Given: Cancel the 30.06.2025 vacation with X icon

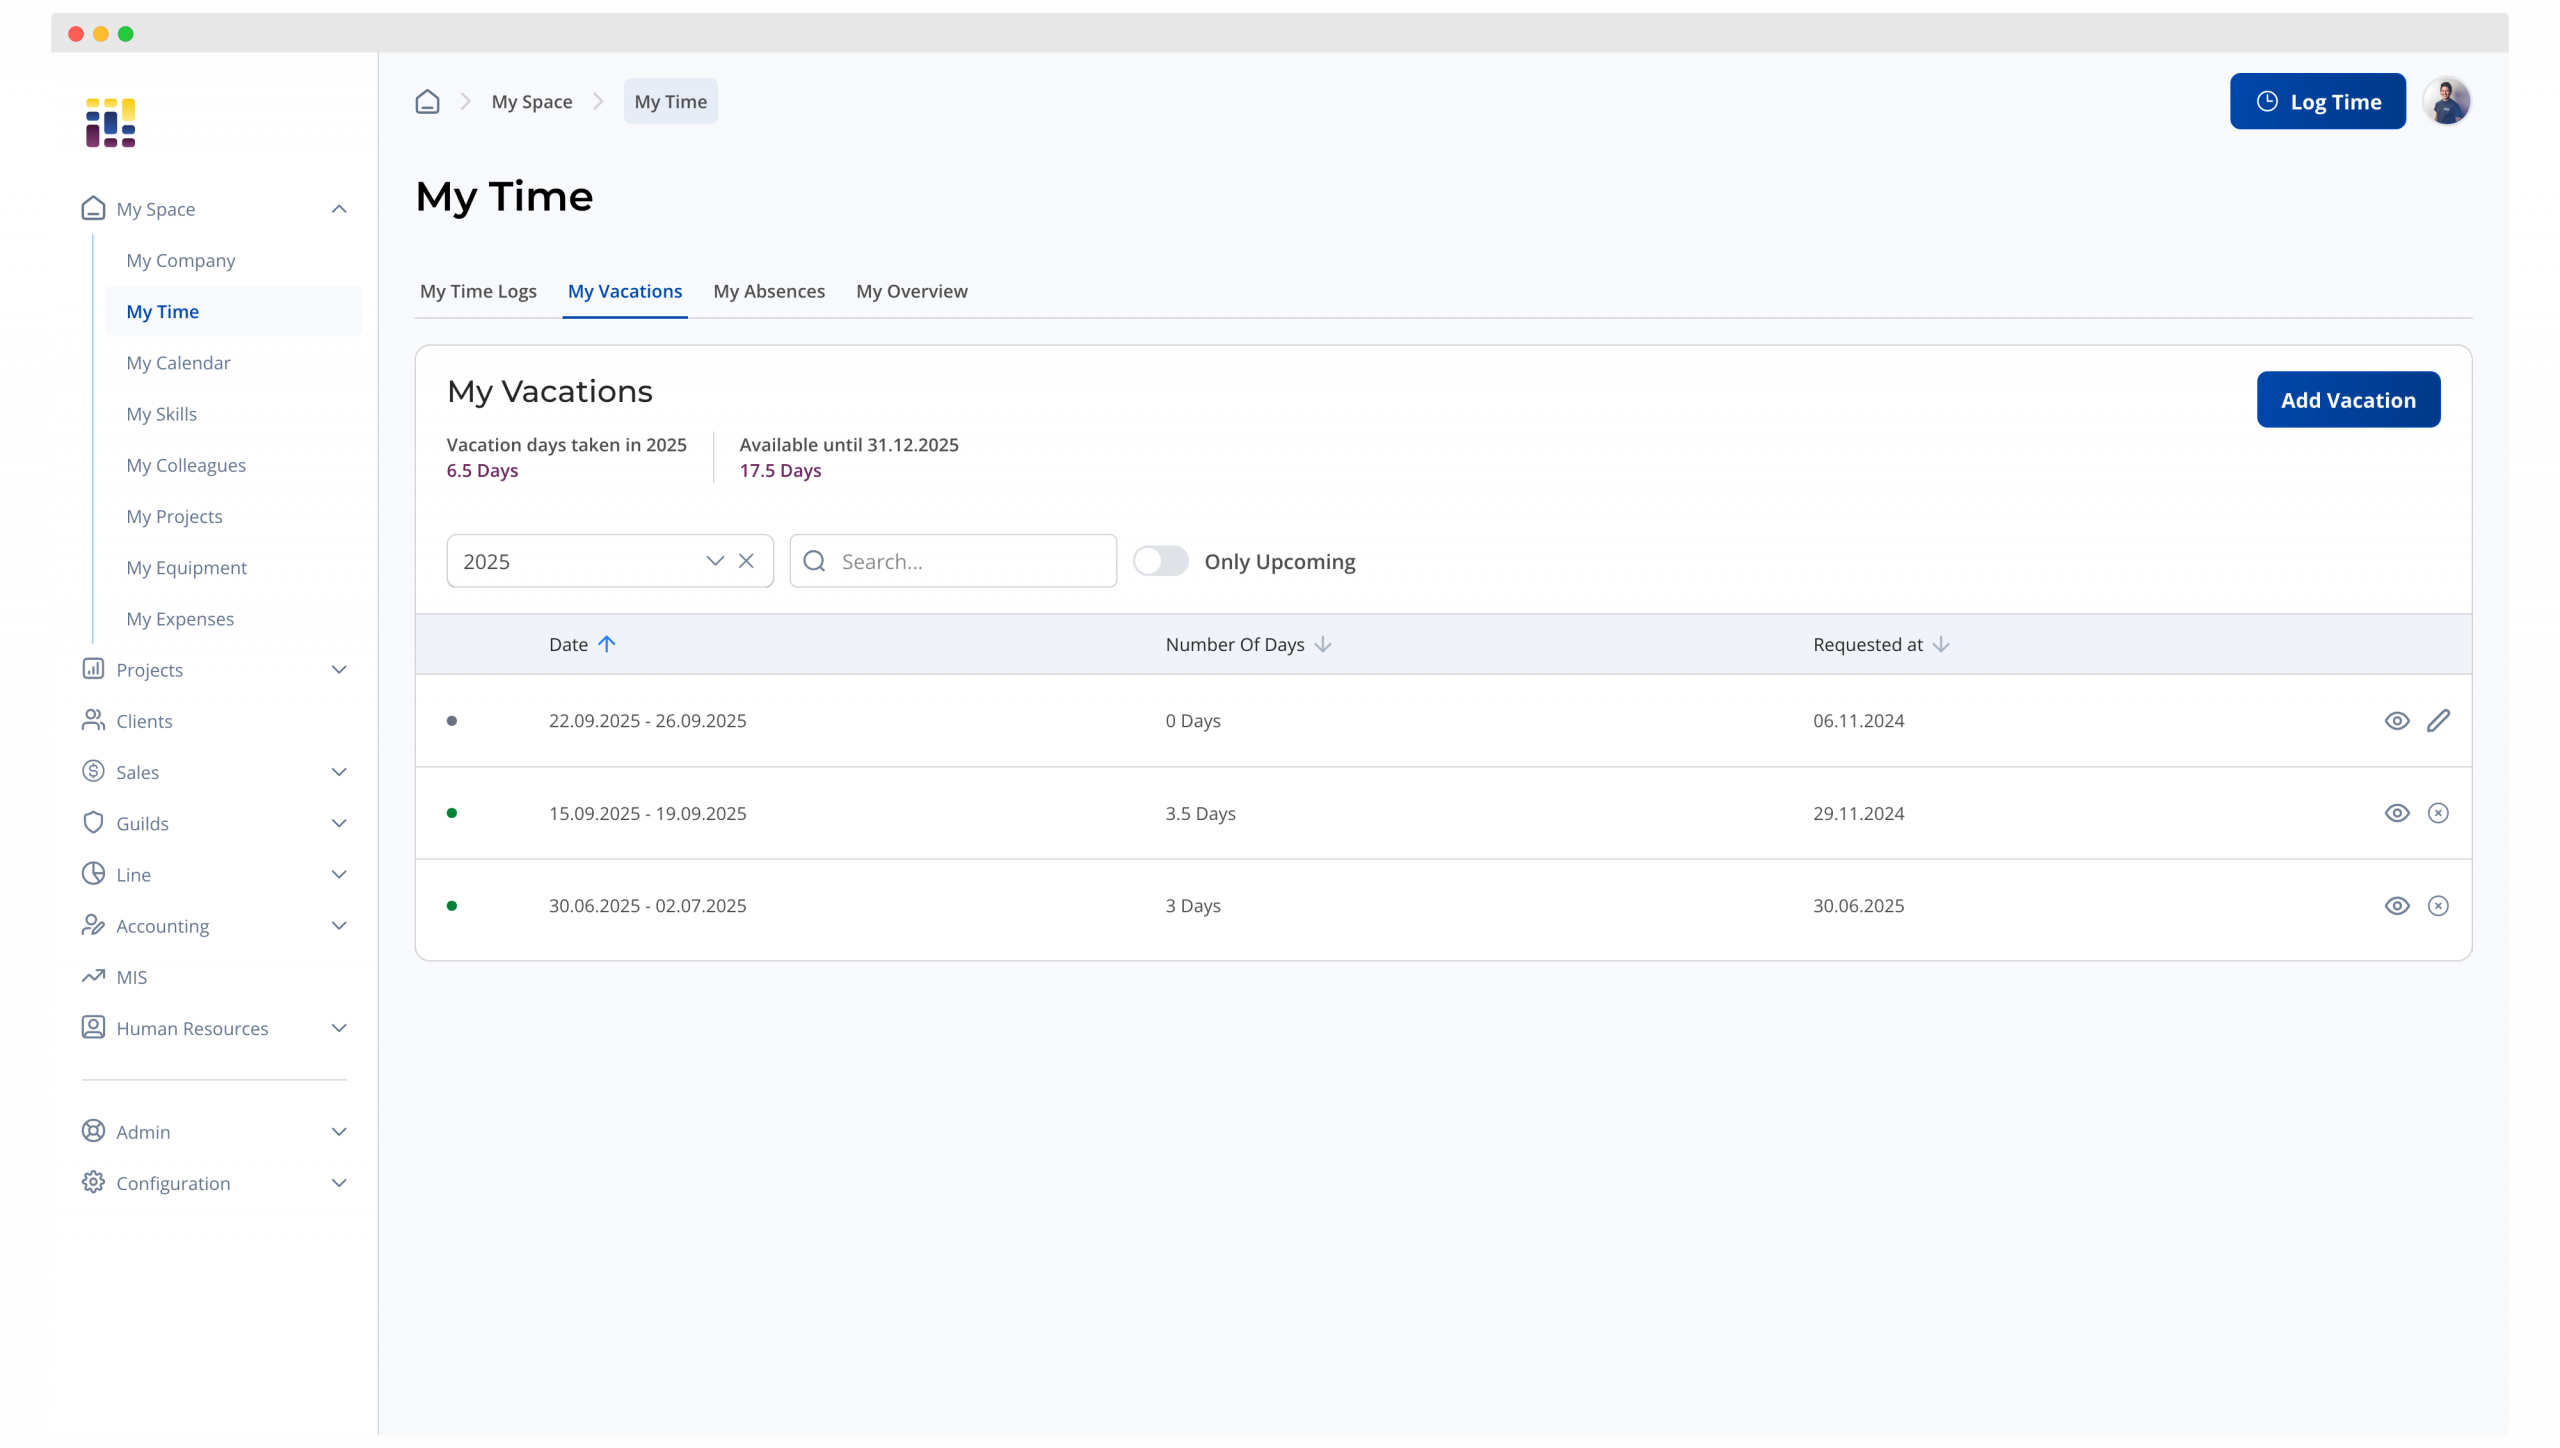Looking at the screenshot, I should (2438, 906).
